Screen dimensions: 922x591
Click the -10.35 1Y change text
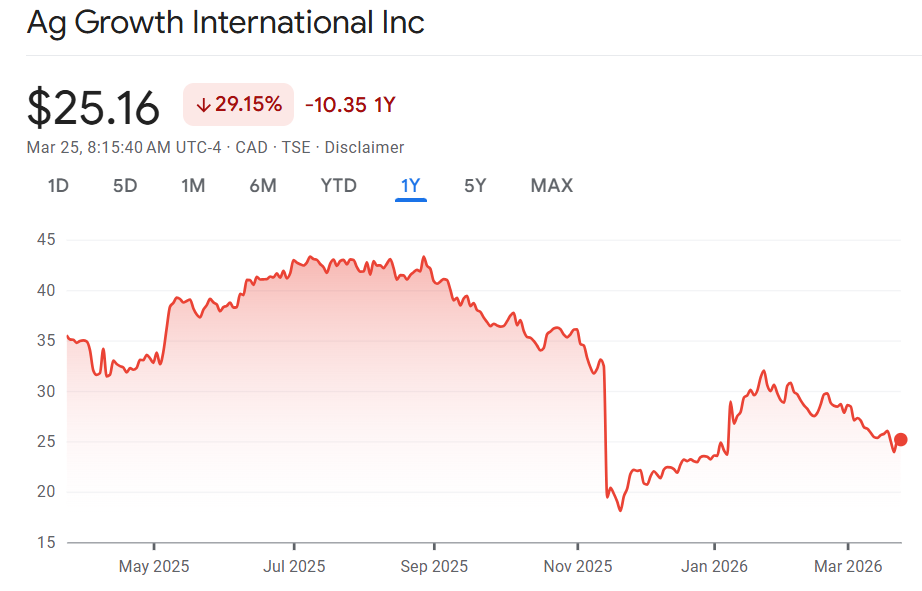(x=351, y=105)
